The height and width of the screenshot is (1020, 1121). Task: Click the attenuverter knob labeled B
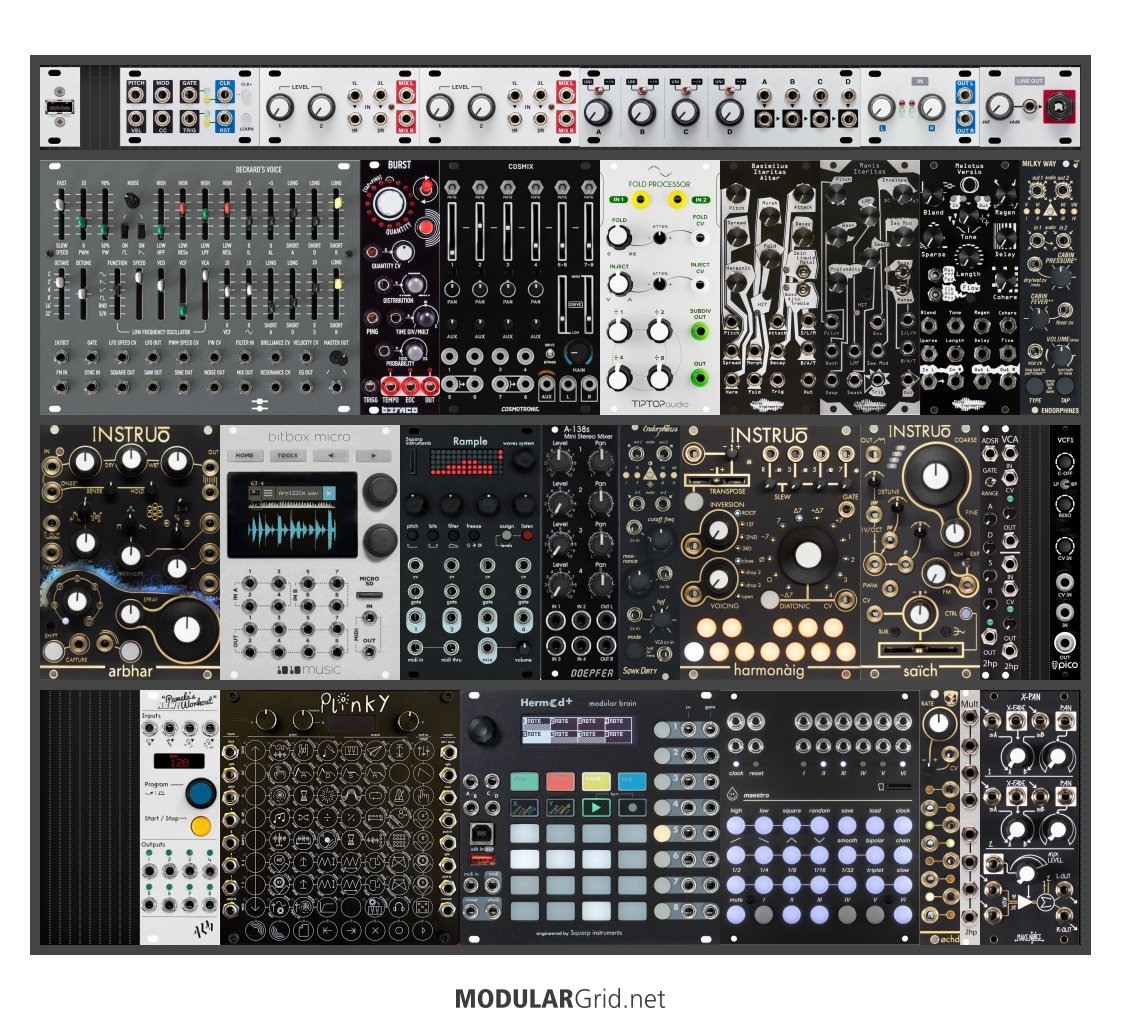pos(641,112)
